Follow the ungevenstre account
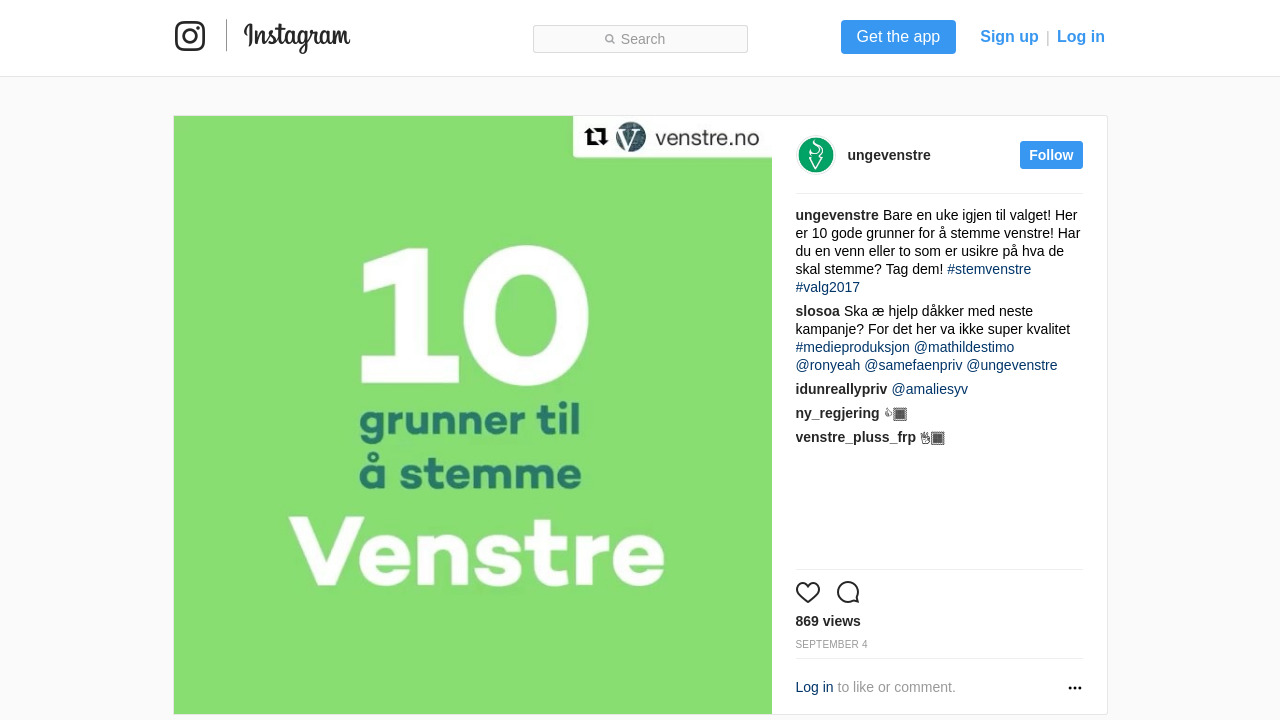The height and width of the screenshot is (720, 1280). (1051, 155)
